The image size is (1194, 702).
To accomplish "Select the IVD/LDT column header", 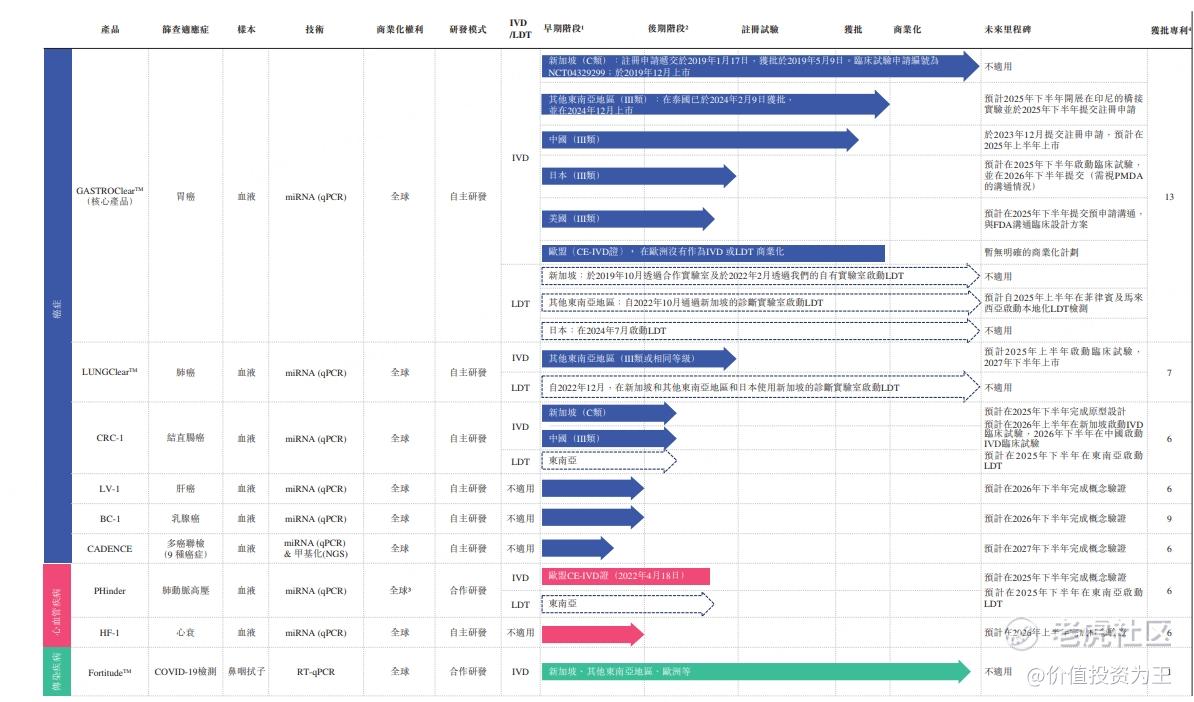I will (519, 25).
